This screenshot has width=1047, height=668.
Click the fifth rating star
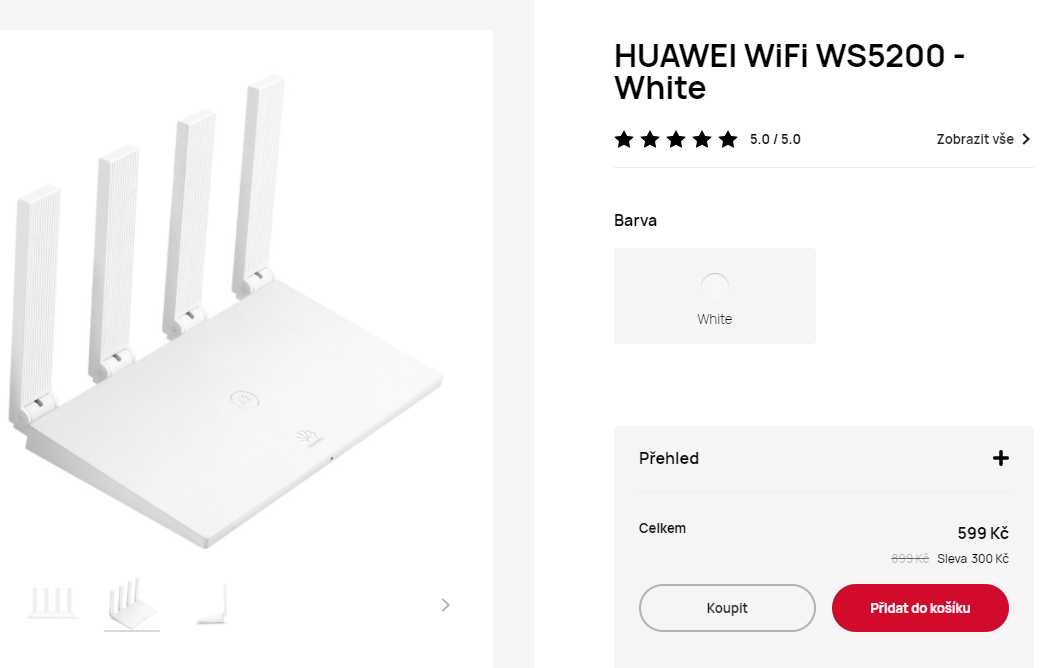click(x=728, y=139)
